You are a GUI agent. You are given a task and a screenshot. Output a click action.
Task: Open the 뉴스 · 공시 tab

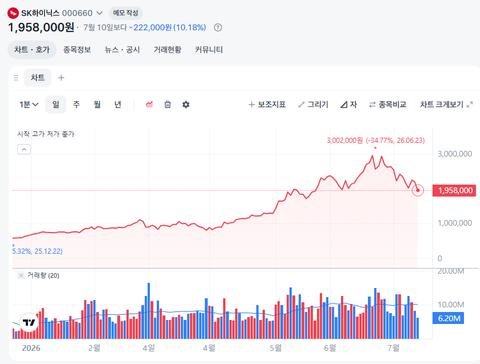point(122,50)
